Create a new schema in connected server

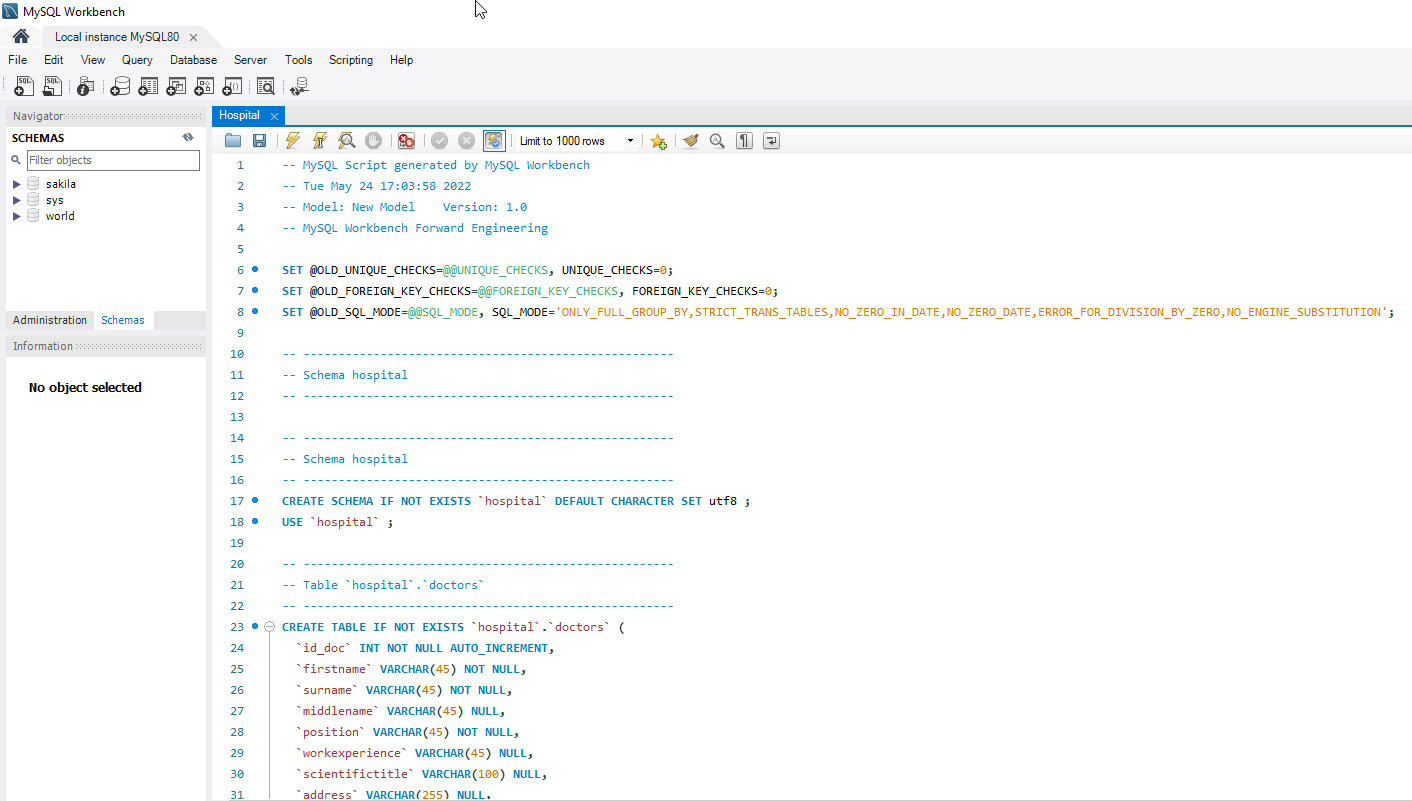[120, 87]
